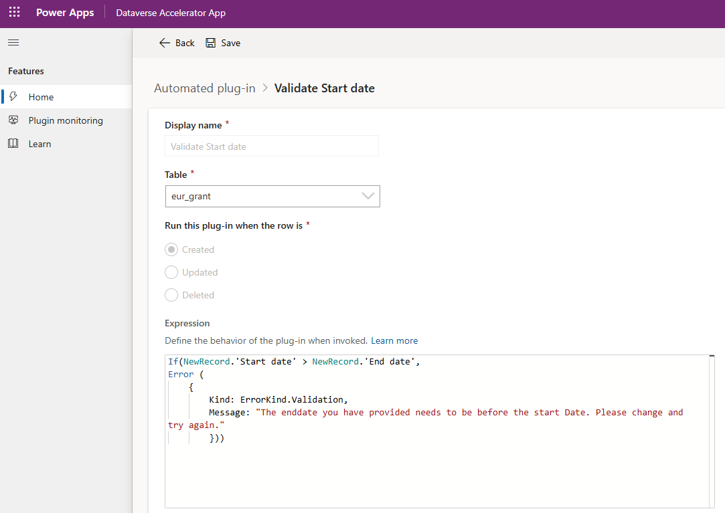Click the Save floppy disk icon
This screenshot has height=513, width=725.
211,43
